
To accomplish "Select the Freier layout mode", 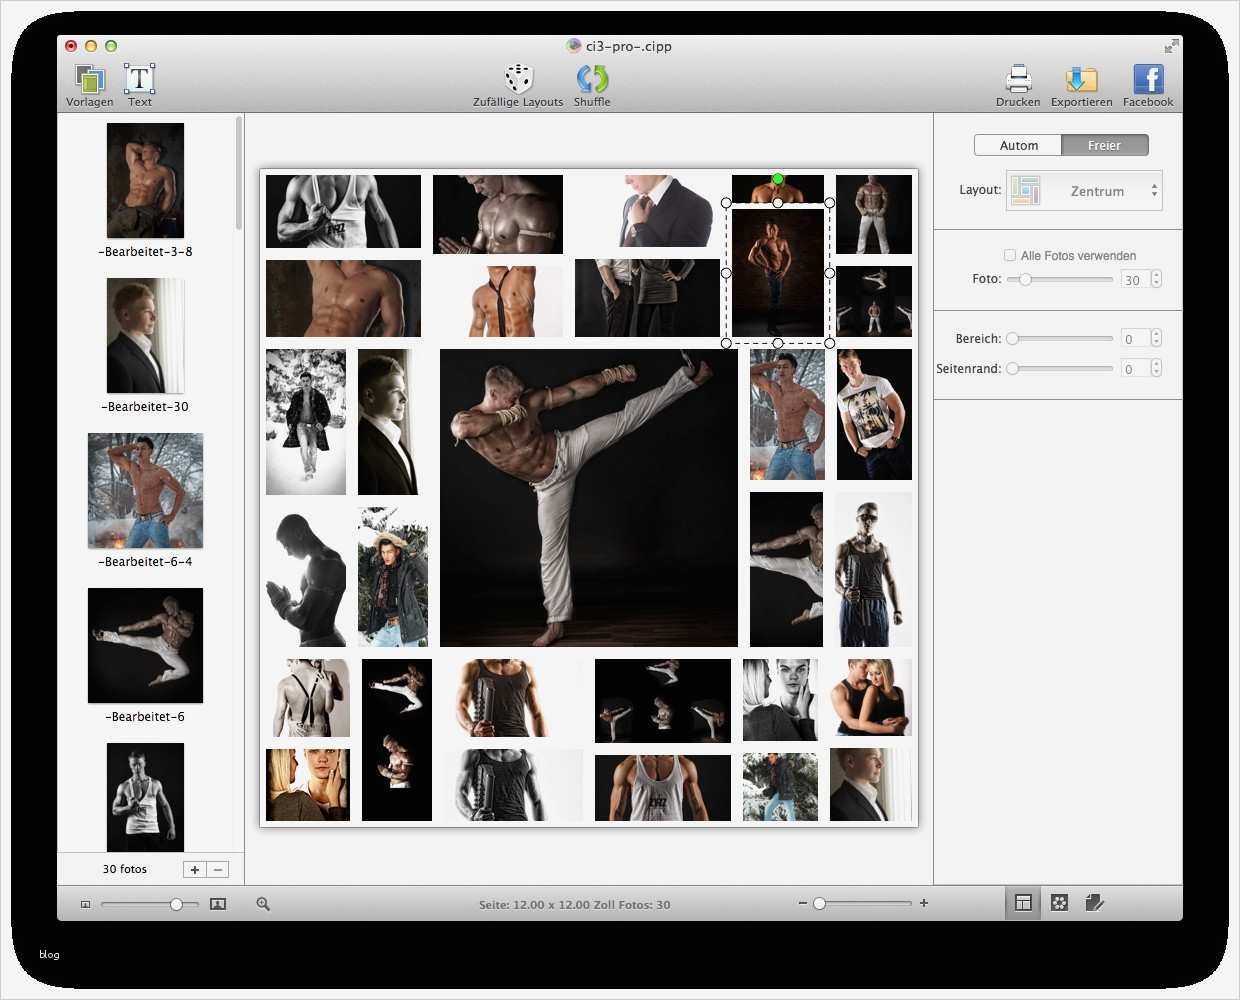I will point(1104,145).
